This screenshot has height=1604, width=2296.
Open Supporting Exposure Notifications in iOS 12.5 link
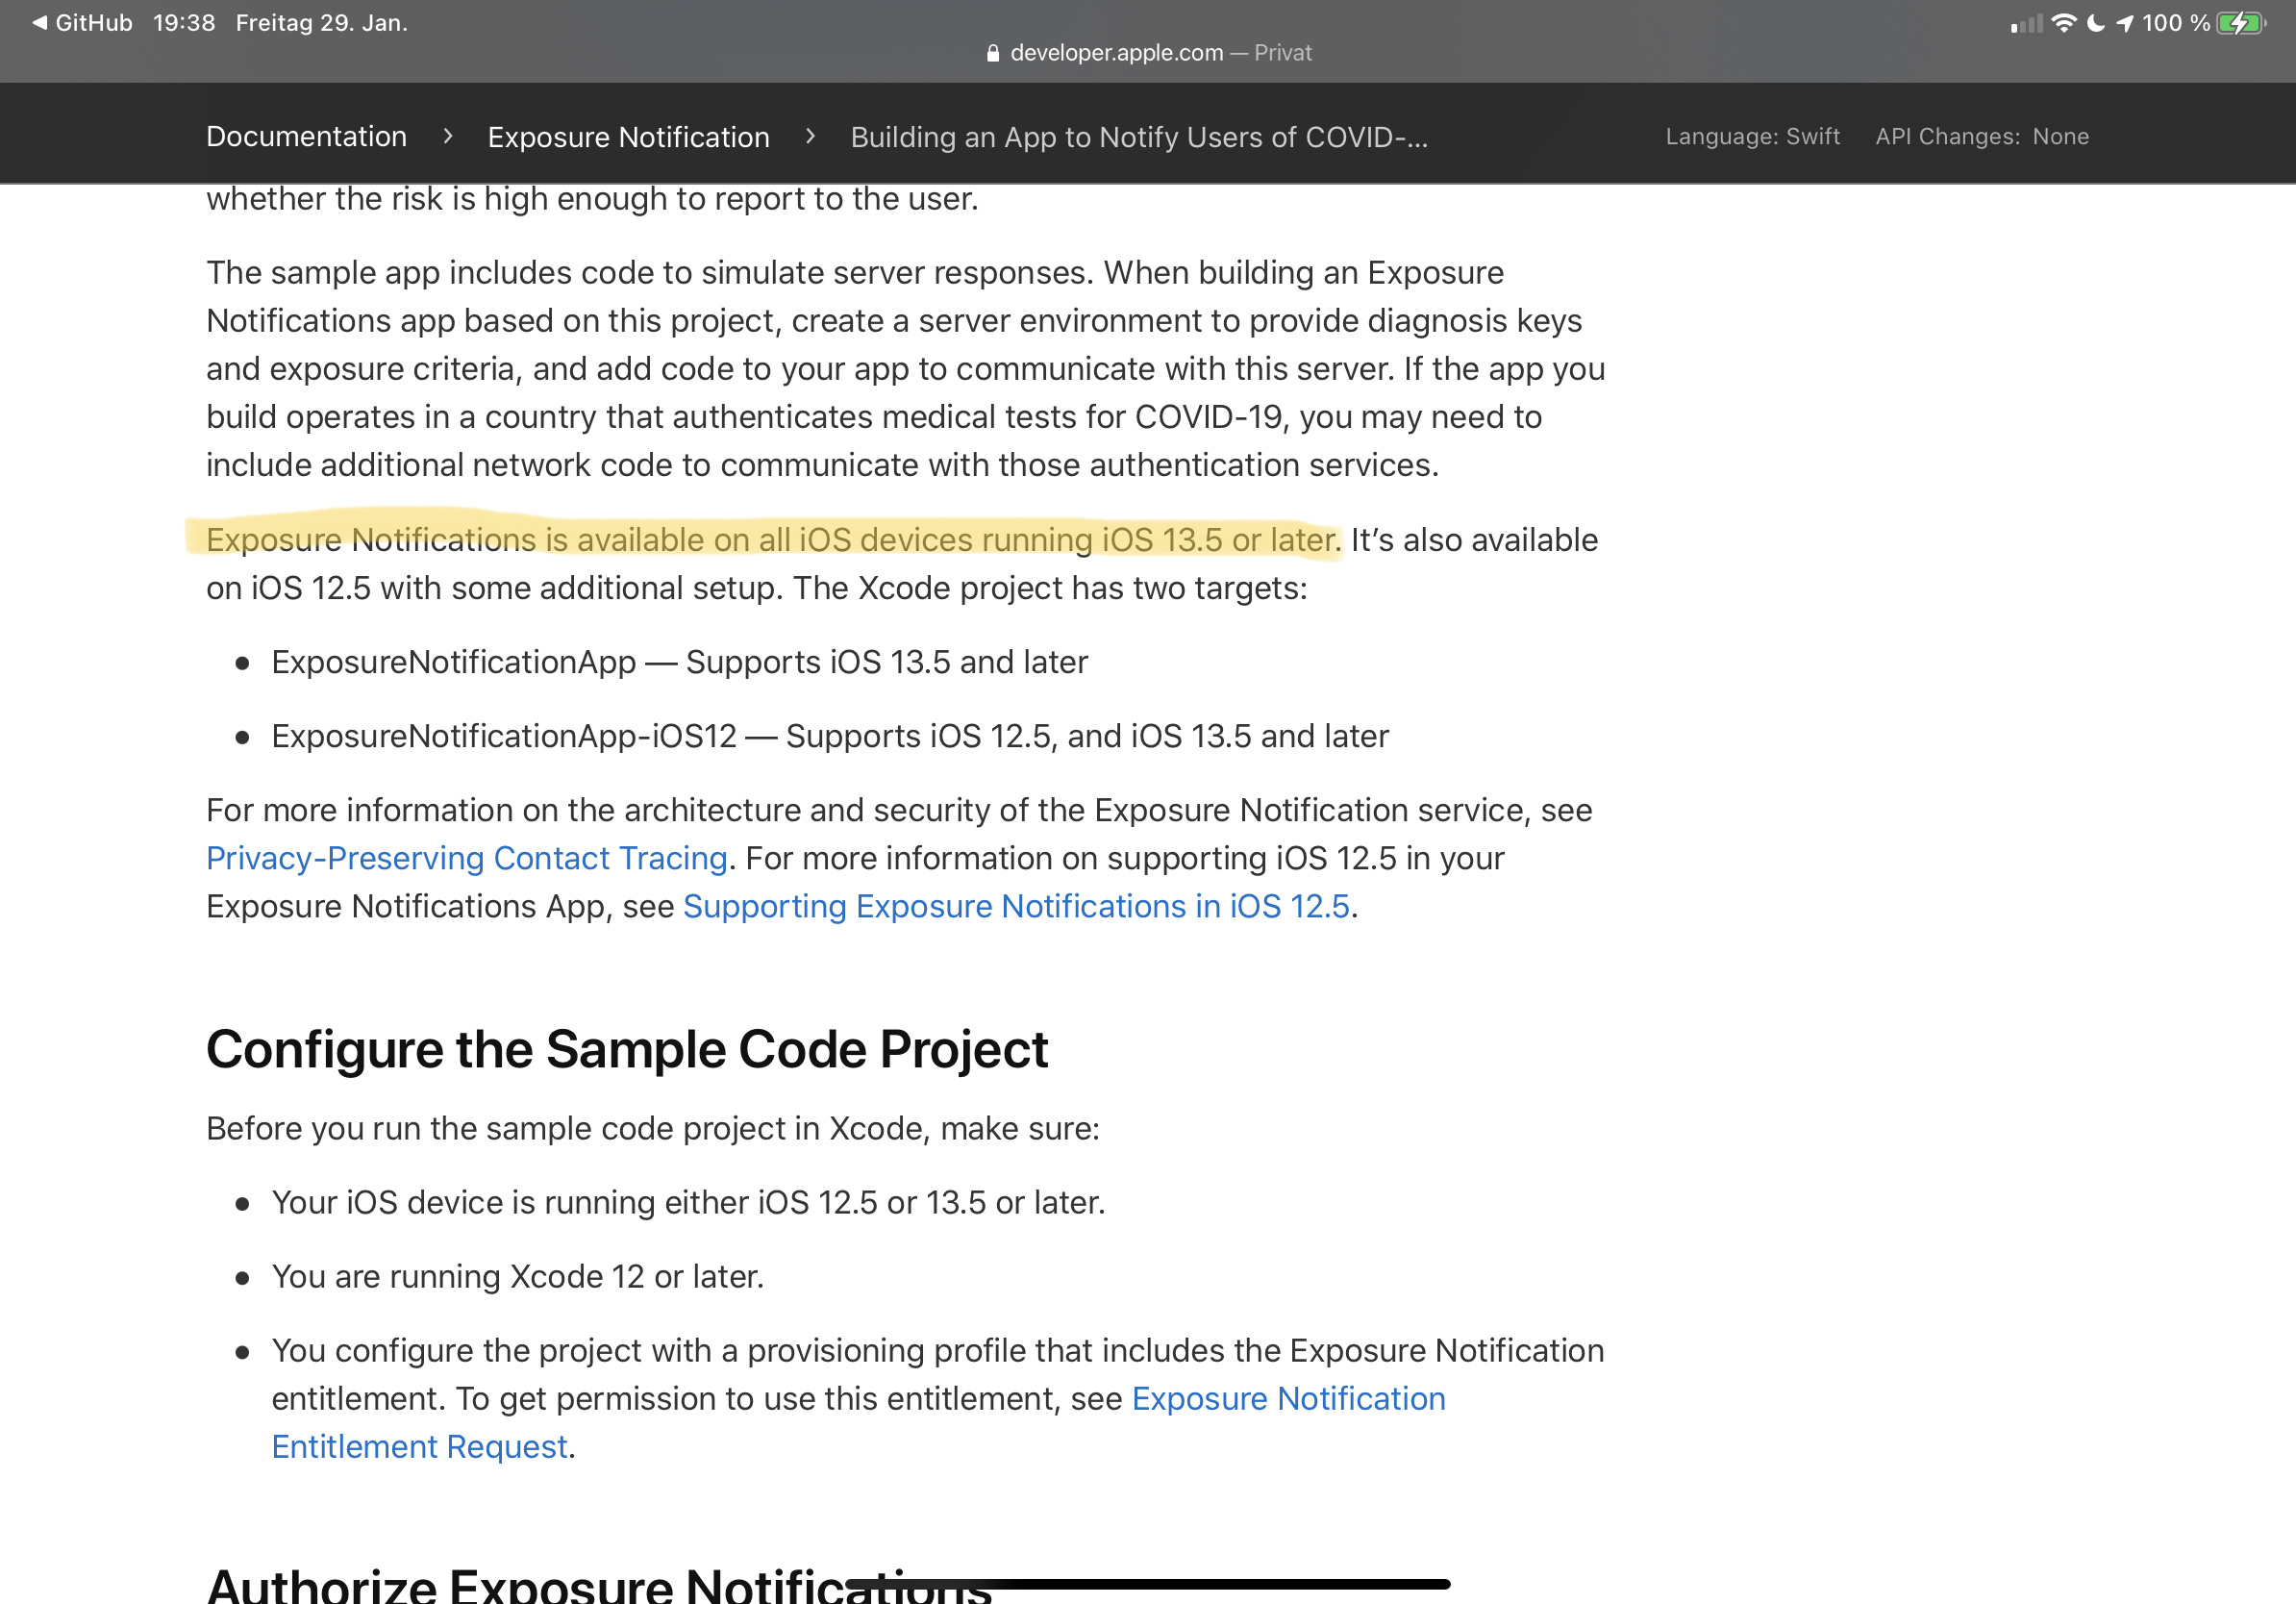click(x=1015, y=906)
